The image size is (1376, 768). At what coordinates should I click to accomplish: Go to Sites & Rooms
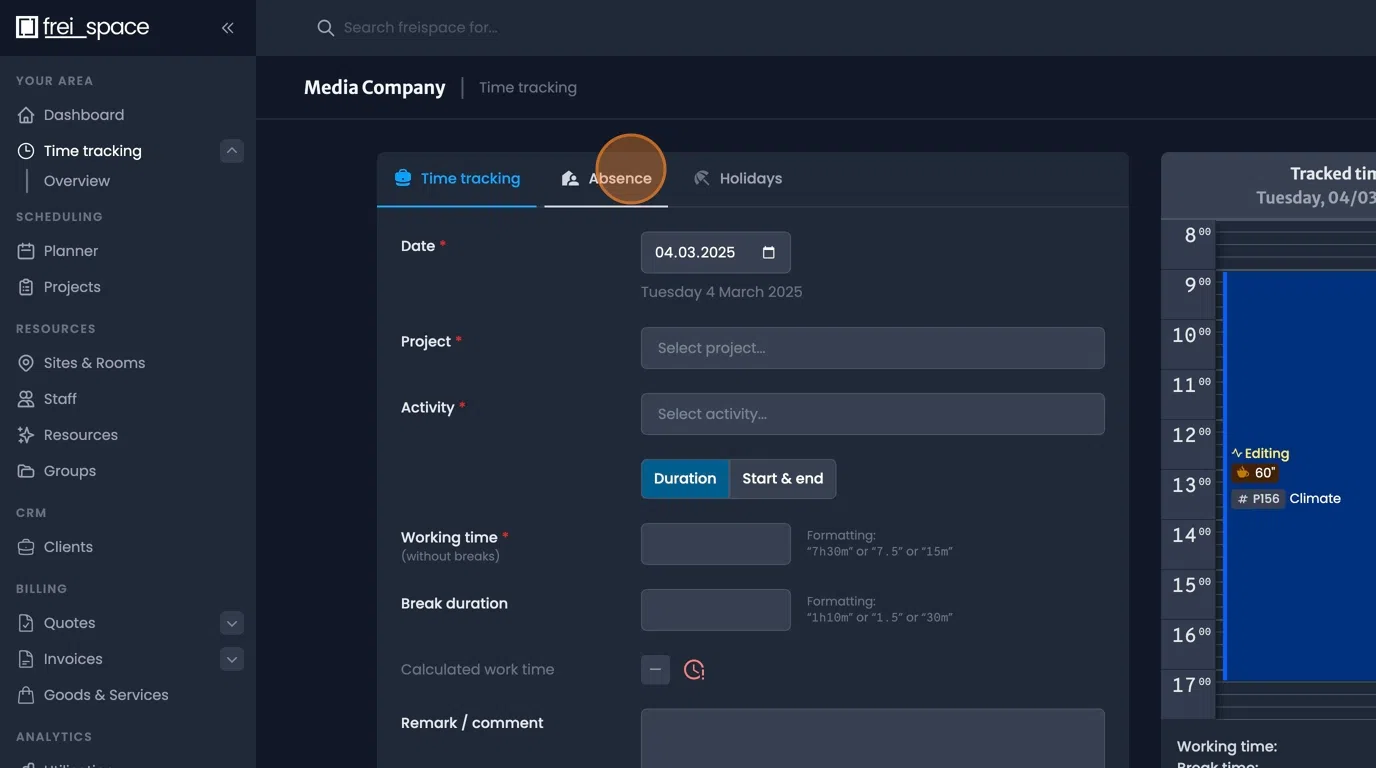click(94, 363)
